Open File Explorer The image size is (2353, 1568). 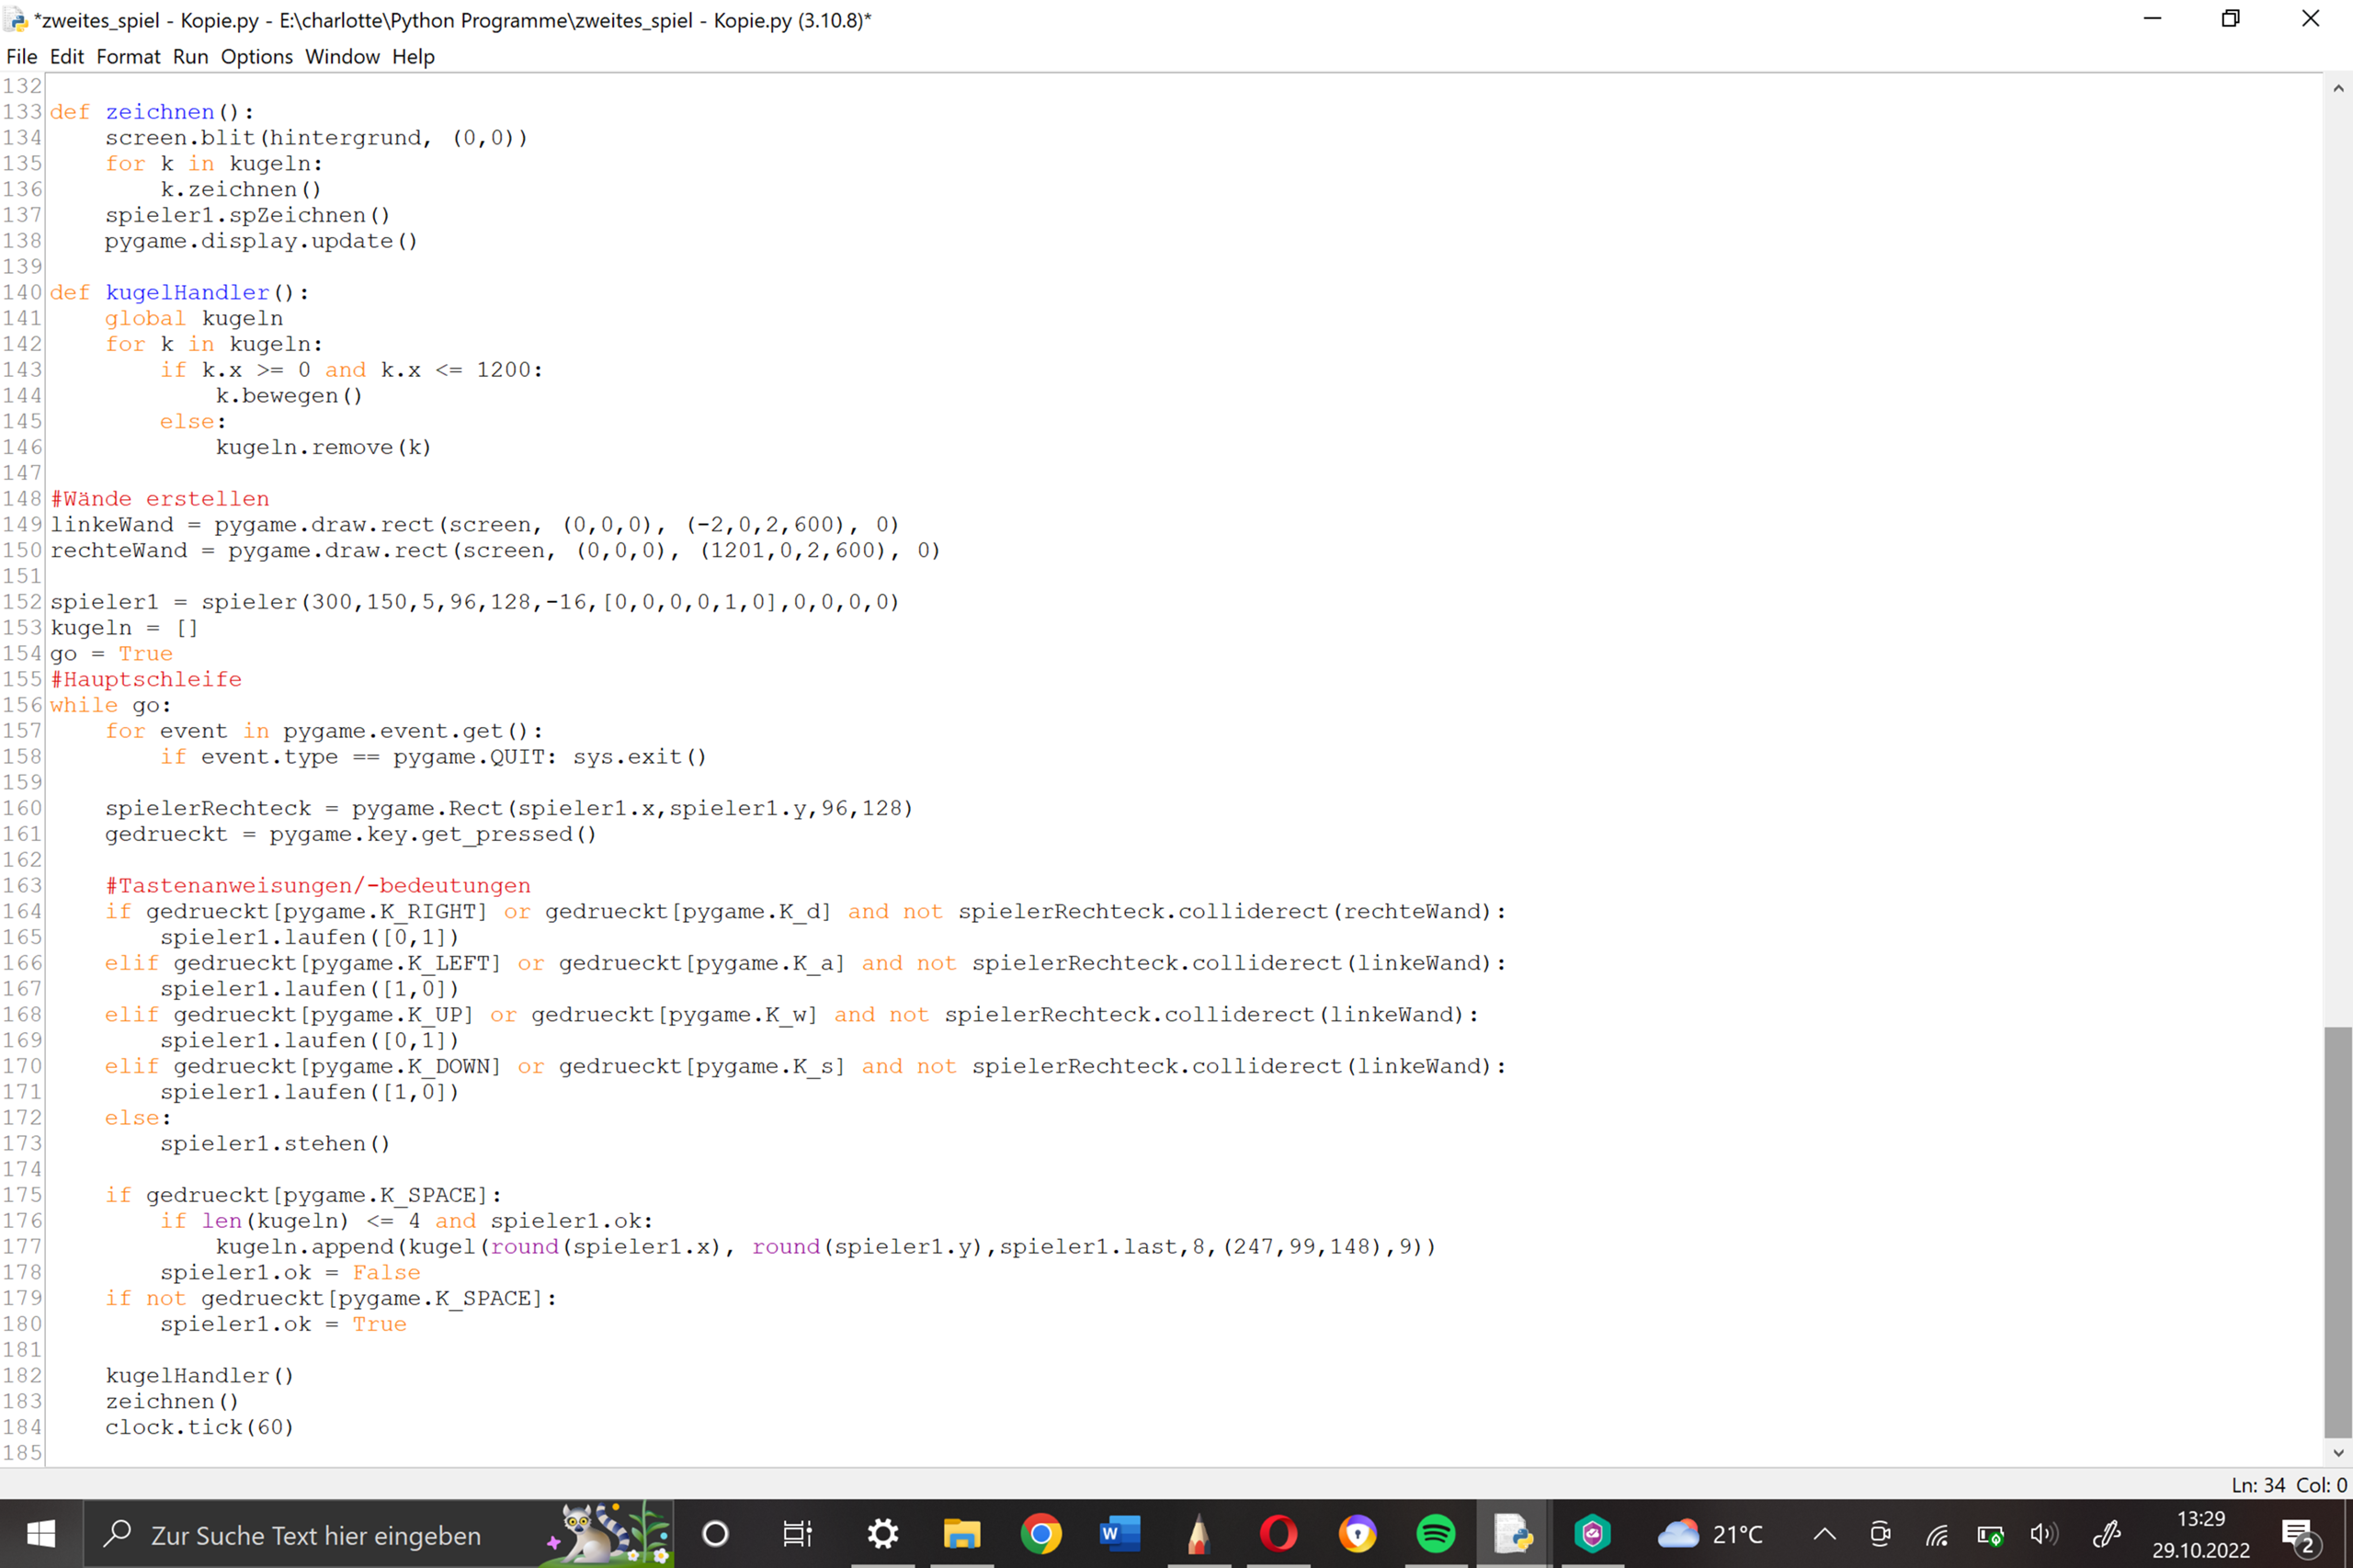point(962,1534)
